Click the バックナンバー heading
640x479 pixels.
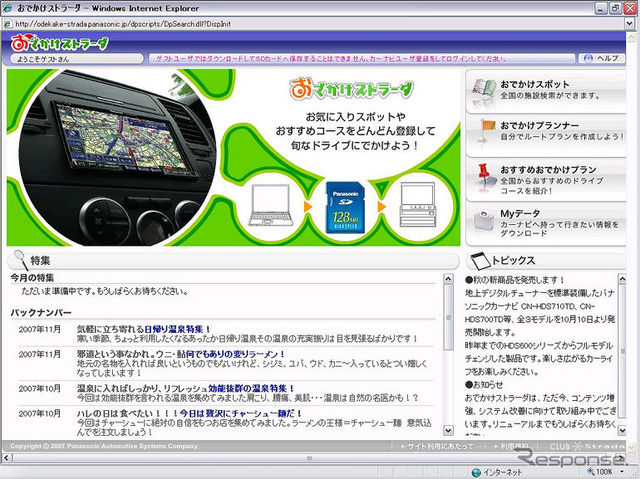41,313
